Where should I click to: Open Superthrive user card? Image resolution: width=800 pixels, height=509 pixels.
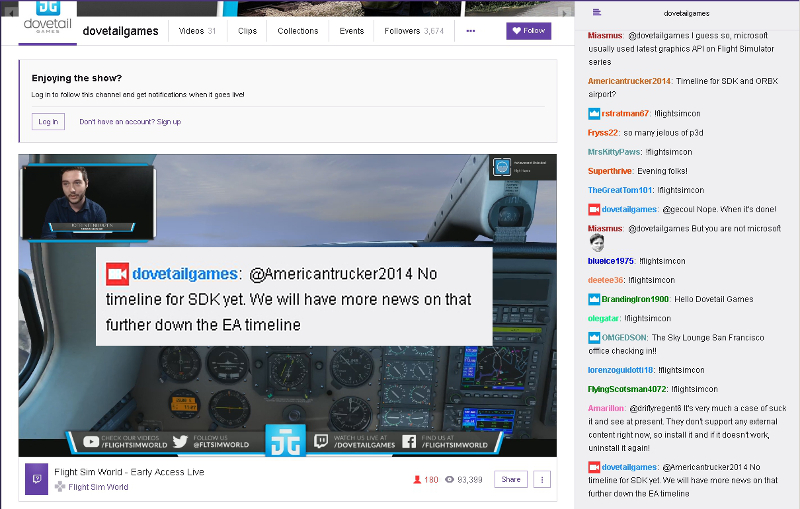610,171
